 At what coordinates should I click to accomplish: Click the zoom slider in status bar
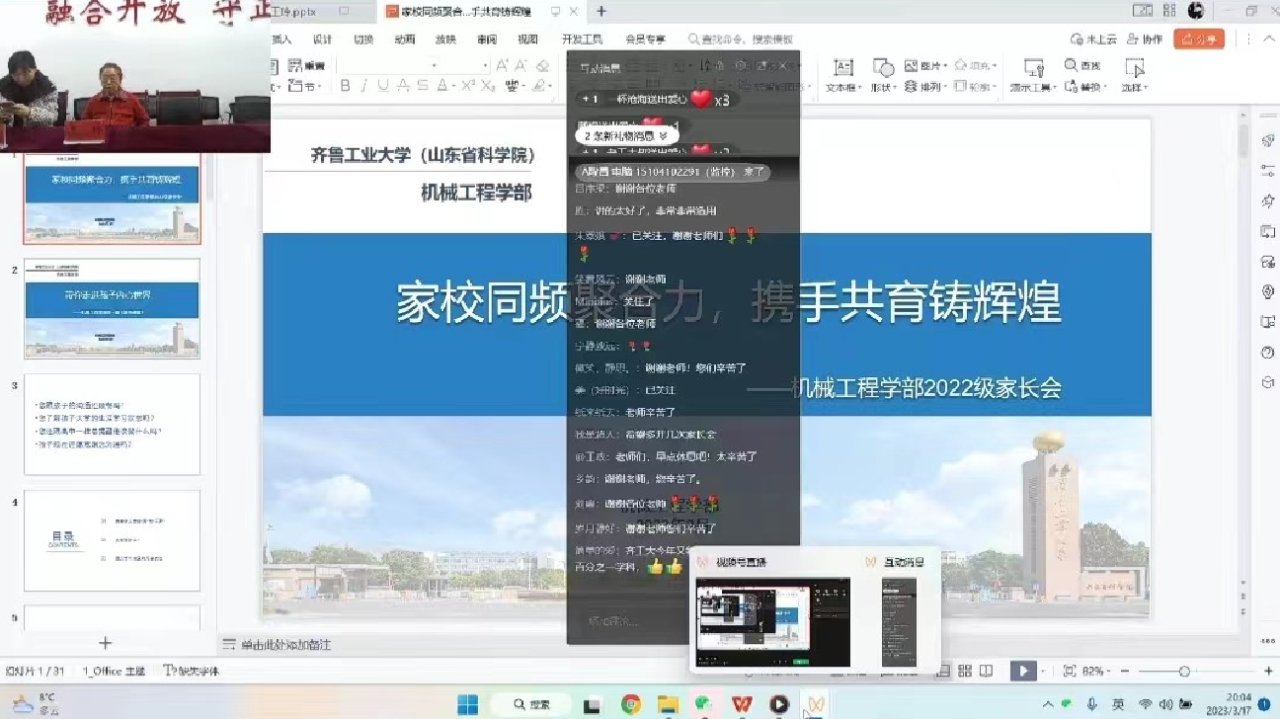tap(1185, 671)
